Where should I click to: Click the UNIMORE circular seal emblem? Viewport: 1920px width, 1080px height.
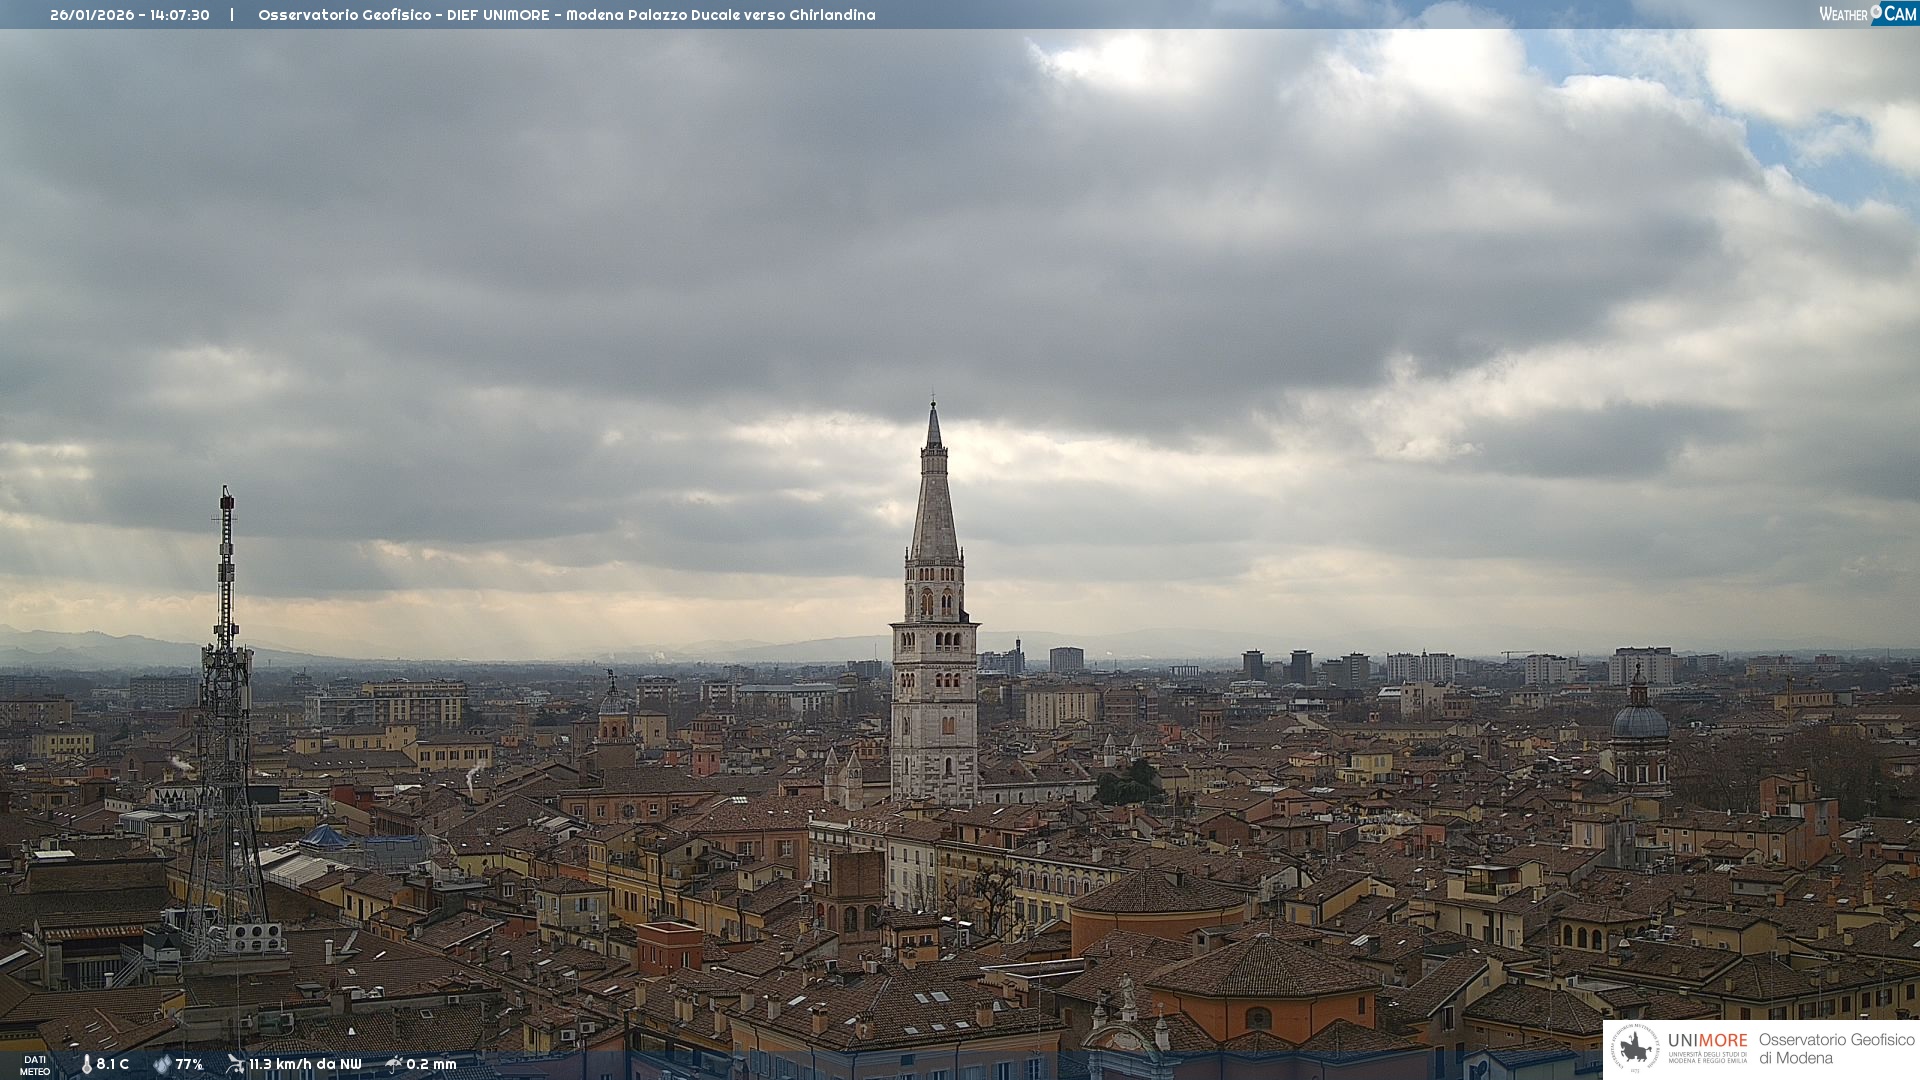click(x=1636, y=1048)
